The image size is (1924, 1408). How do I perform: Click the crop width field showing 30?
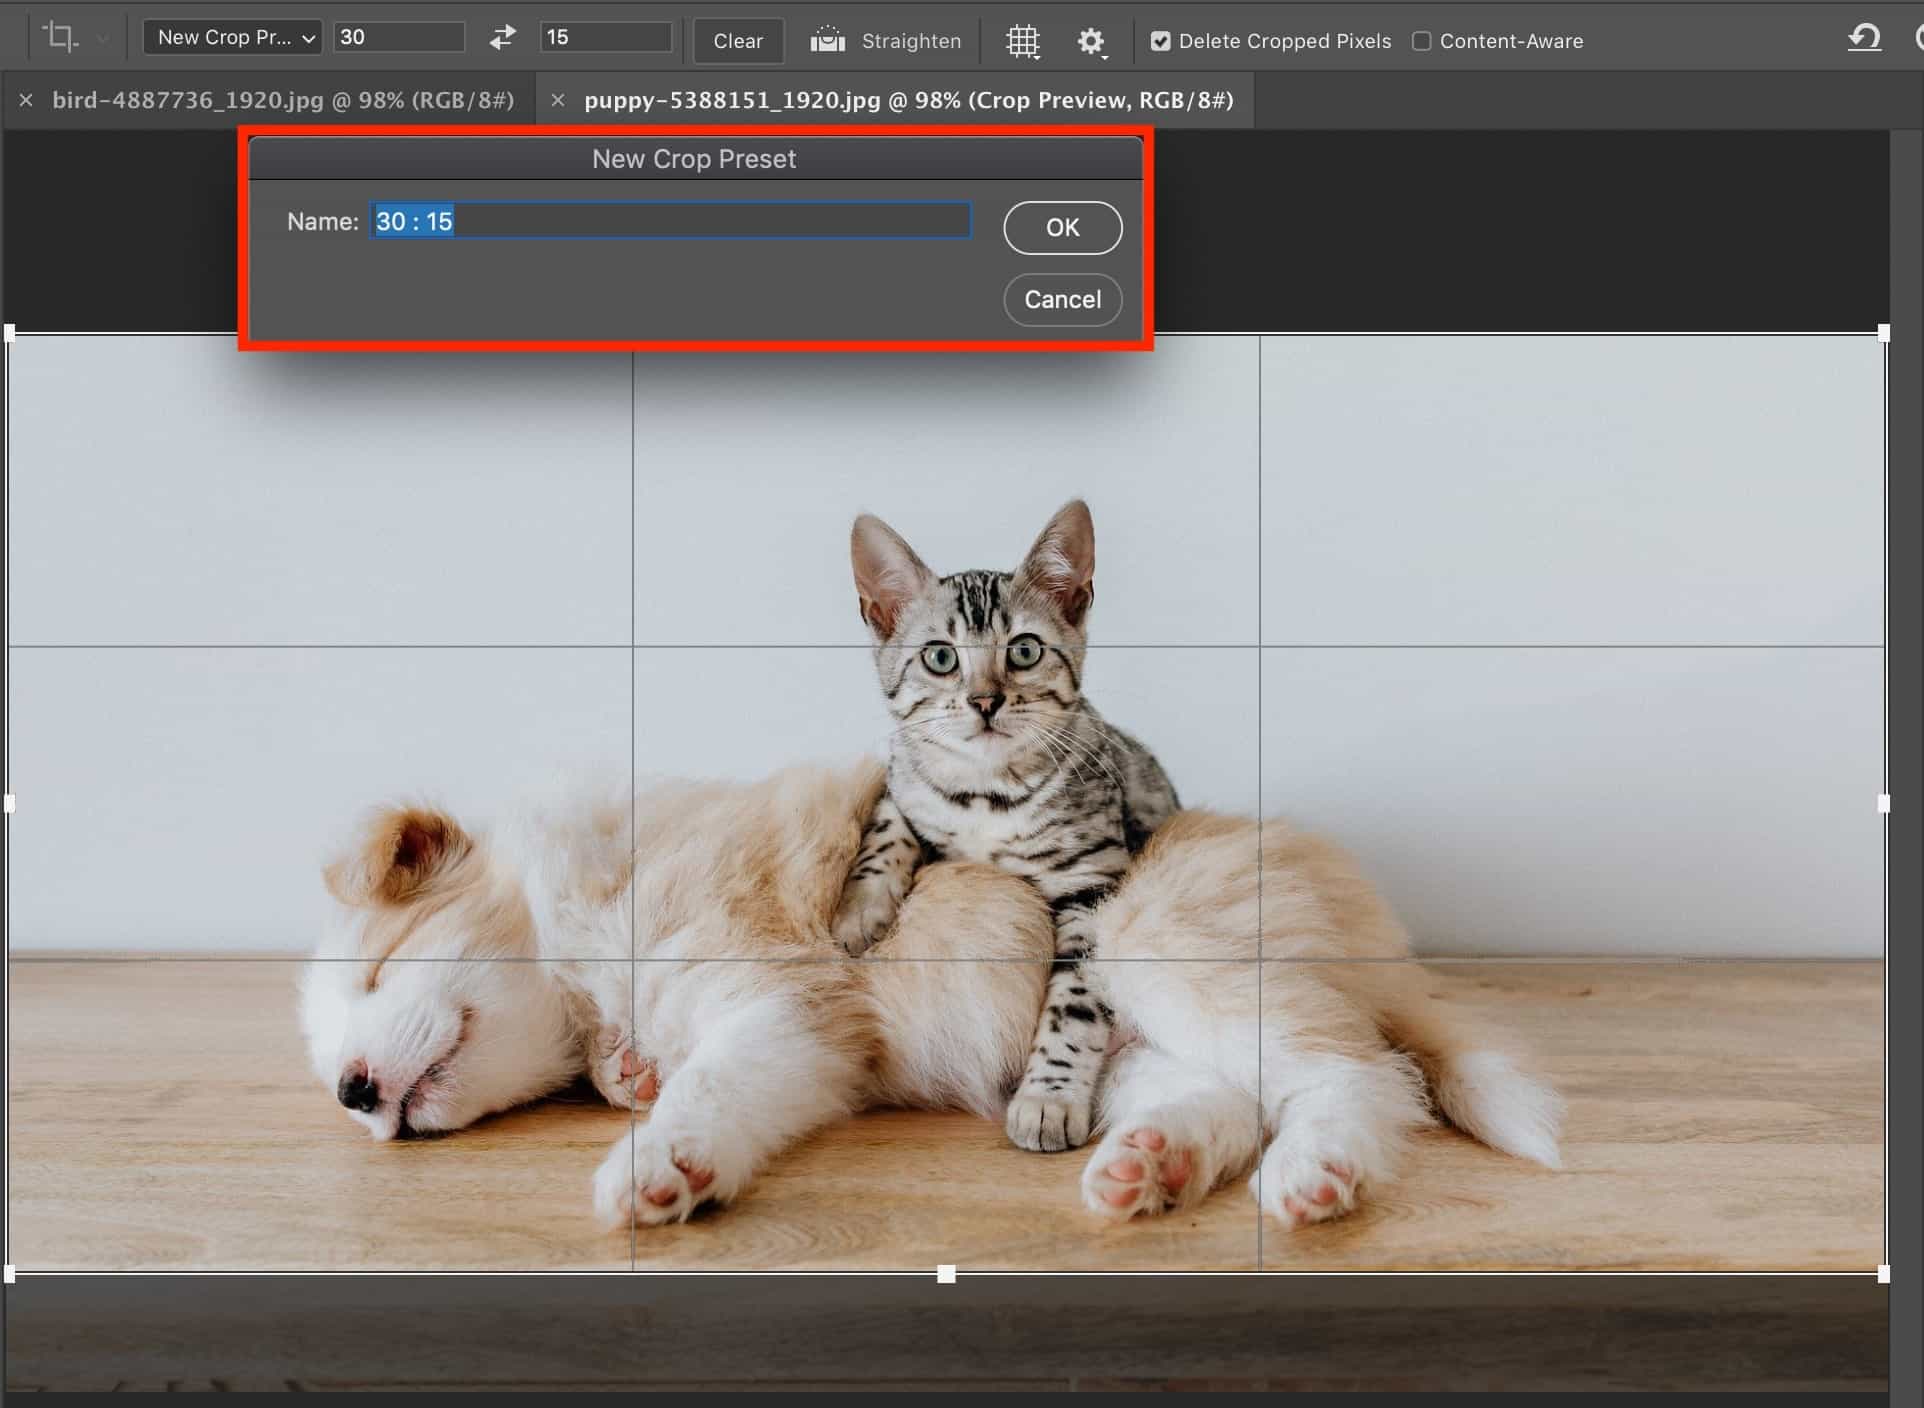[x=399, y=38]
